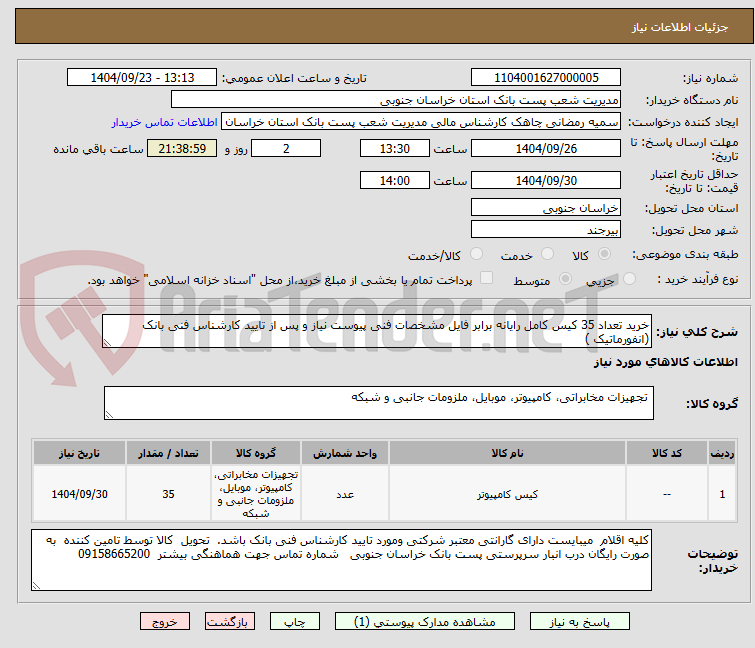Click the جزئیات اطلاعات نیاز page title

pos(679,27)
